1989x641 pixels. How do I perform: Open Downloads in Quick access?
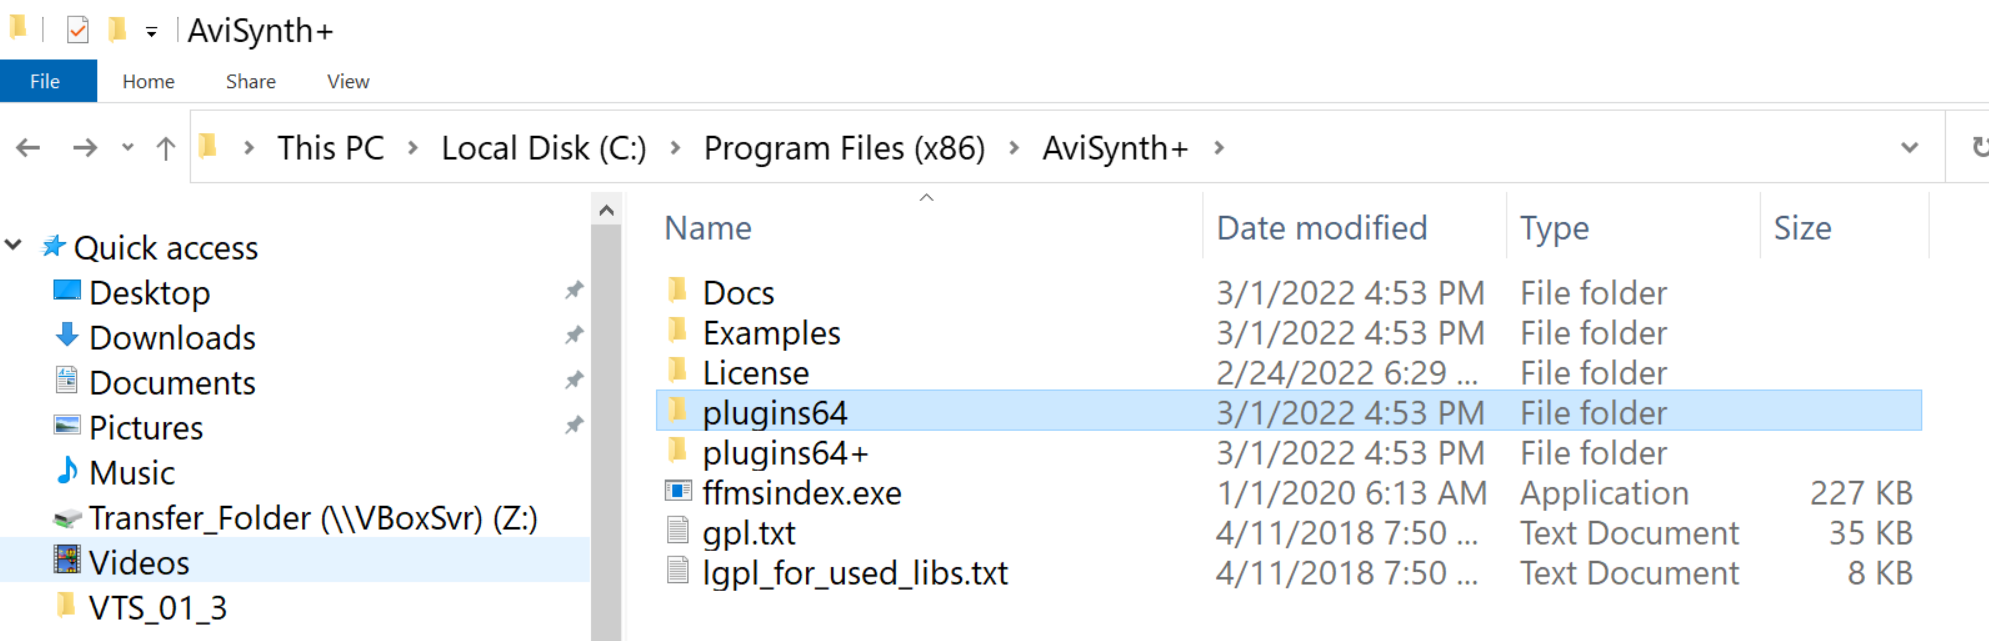click(x=172, y=338)
